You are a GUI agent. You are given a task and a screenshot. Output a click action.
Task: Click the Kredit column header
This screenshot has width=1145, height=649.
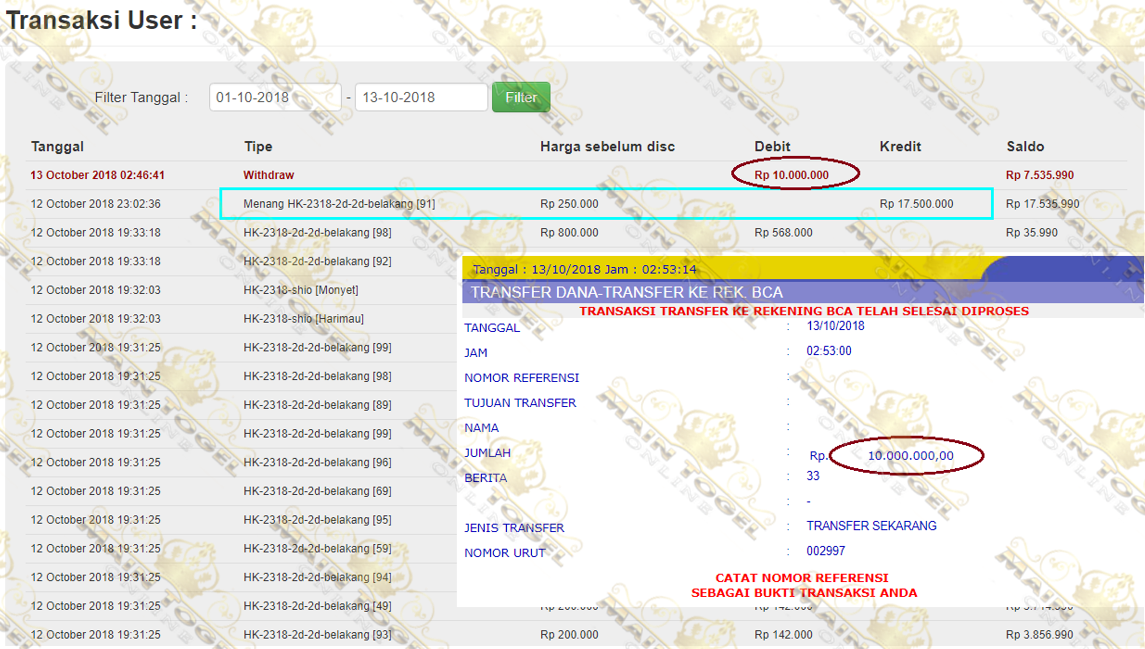pyautogui.click(x=900, y=147)
